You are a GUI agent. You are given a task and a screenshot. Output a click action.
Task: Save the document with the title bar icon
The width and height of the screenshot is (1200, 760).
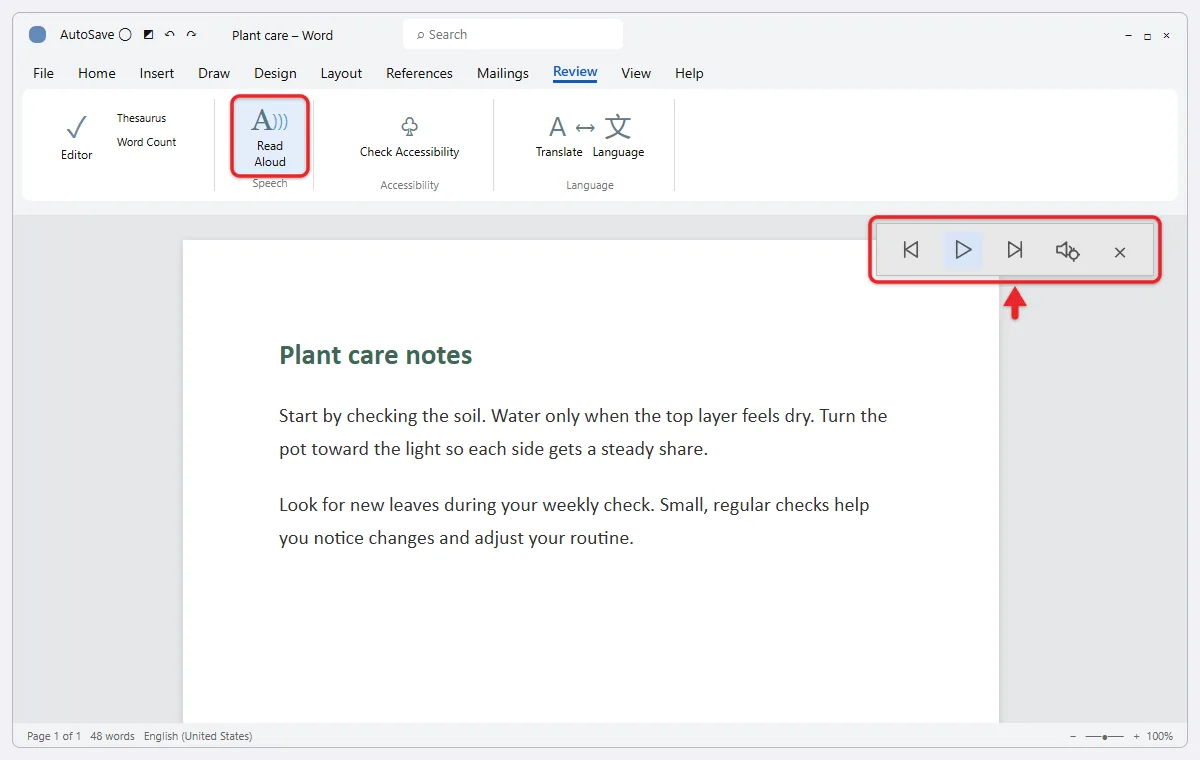[x=149, y=35]
